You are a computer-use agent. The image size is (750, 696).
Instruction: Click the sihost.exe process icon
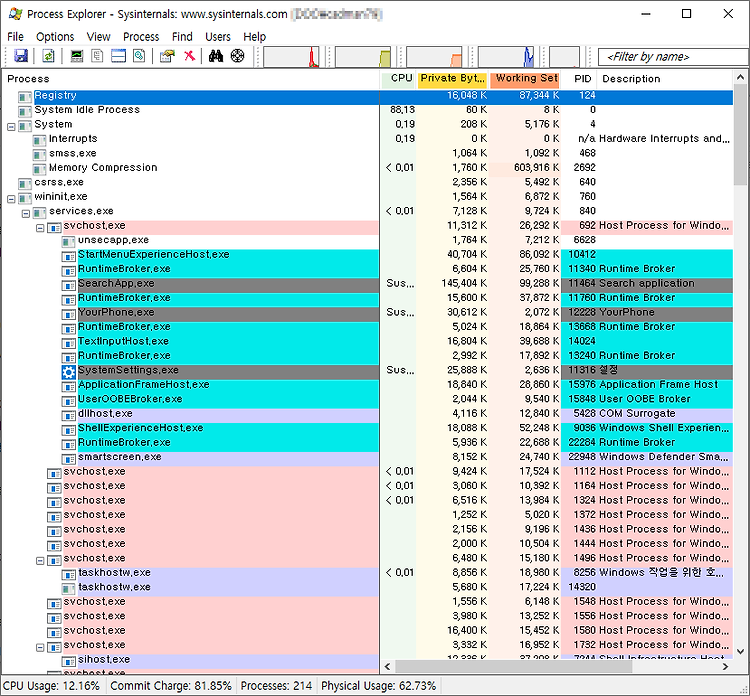pos(69,661)
